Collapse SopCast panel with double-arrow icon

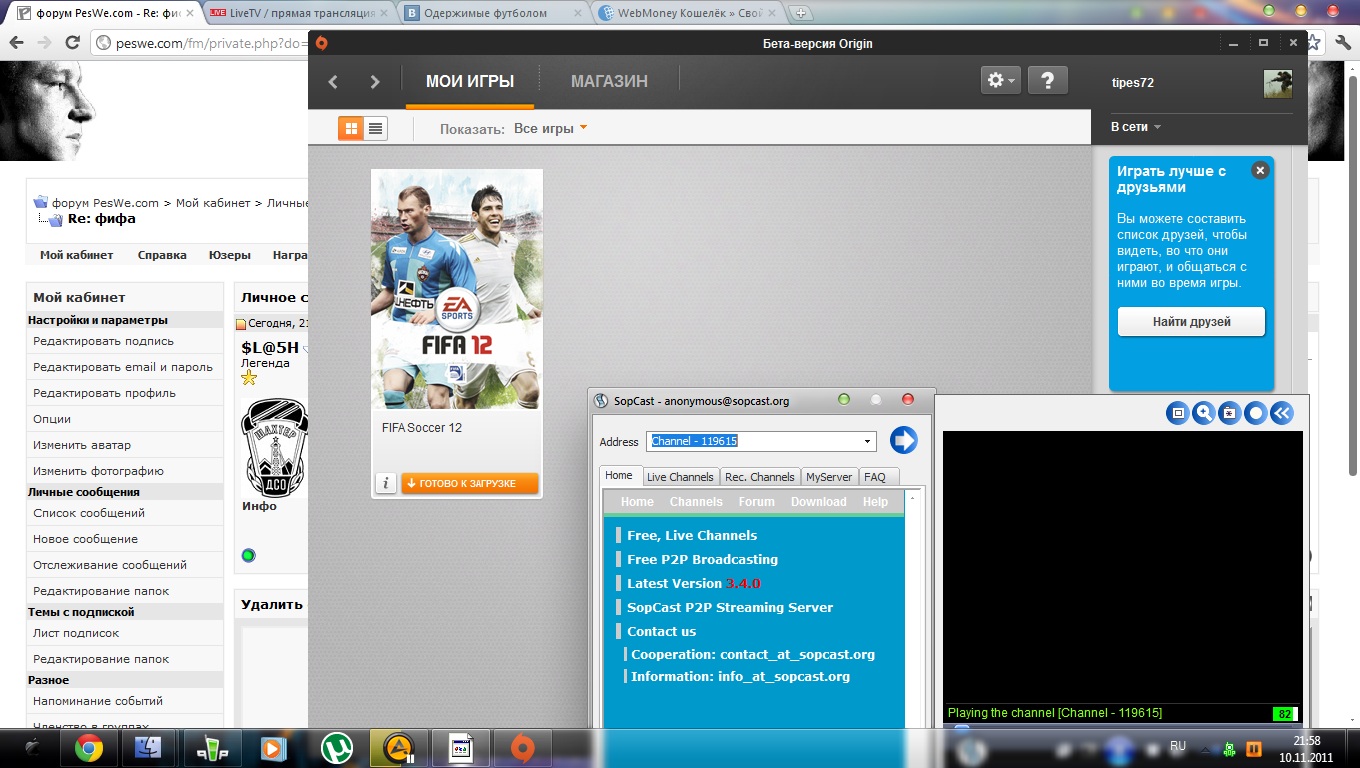pos(1282,413)
